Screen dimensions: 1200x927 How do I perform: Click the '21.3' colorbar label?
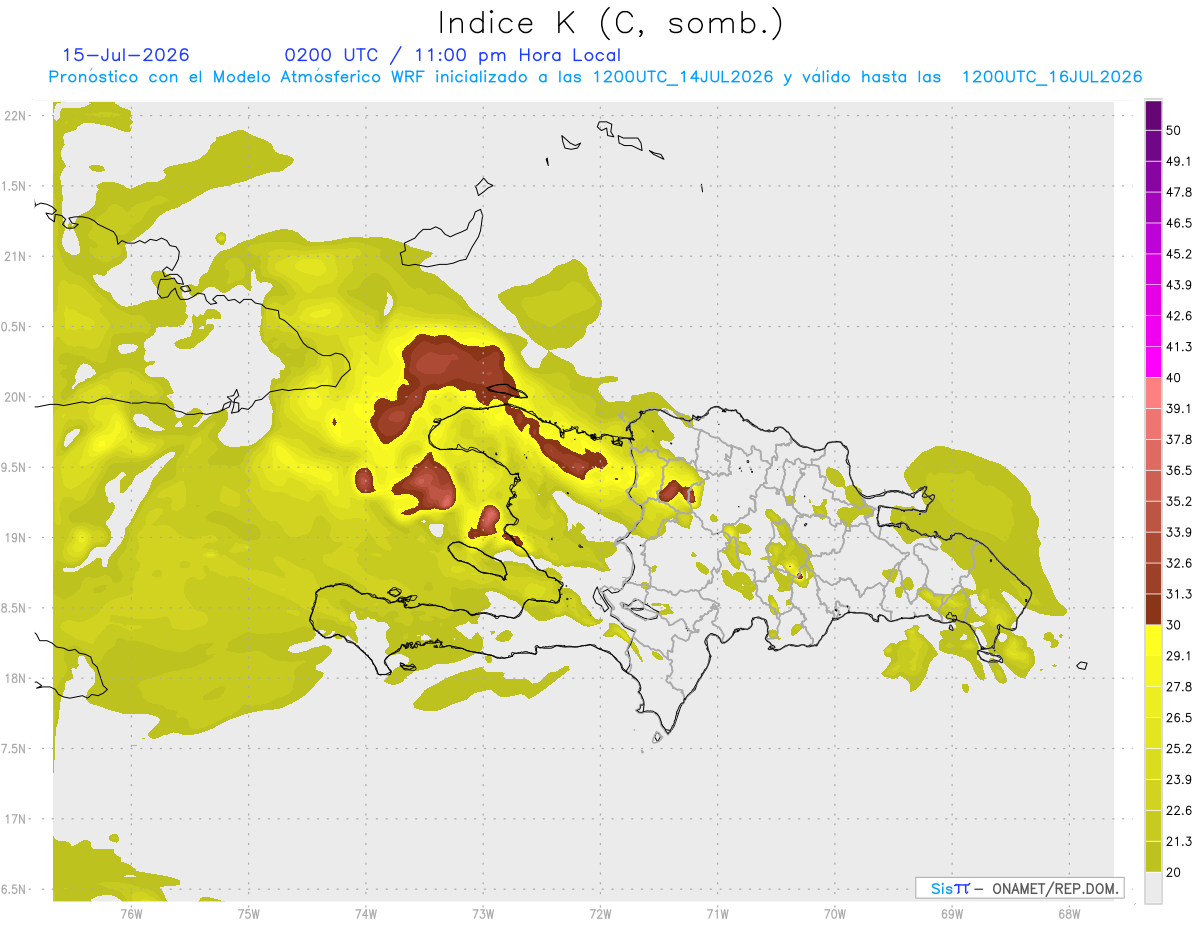pos(1179,841)
